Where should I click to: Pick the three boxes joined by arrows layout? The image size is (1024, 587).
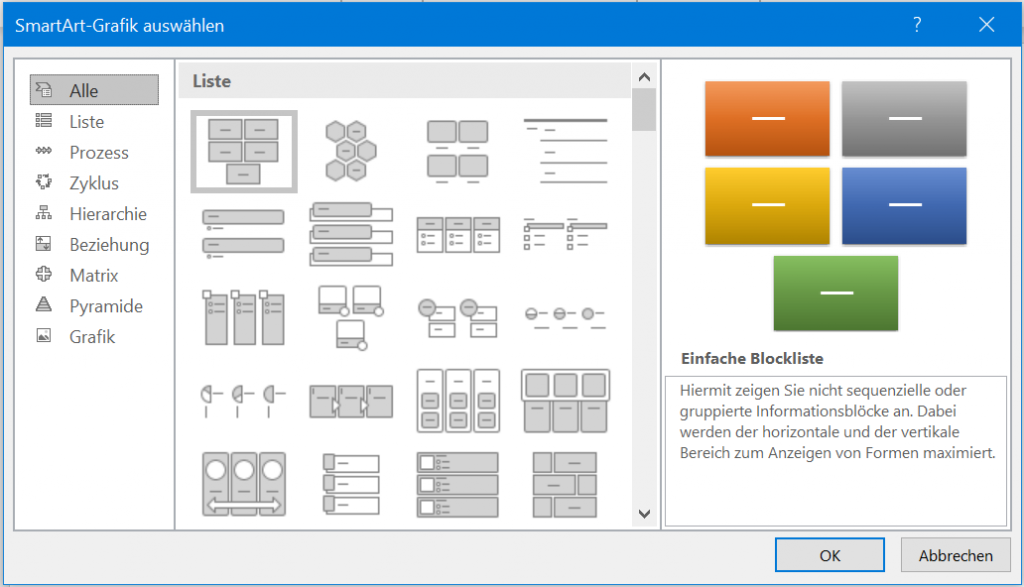(351, 401)
